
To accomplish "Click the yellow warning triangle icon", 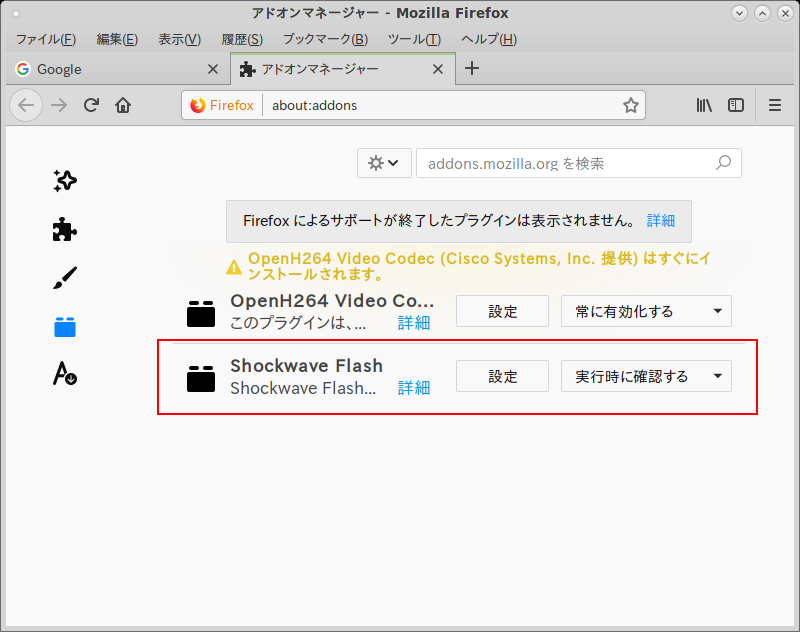I will coord(234,266).
